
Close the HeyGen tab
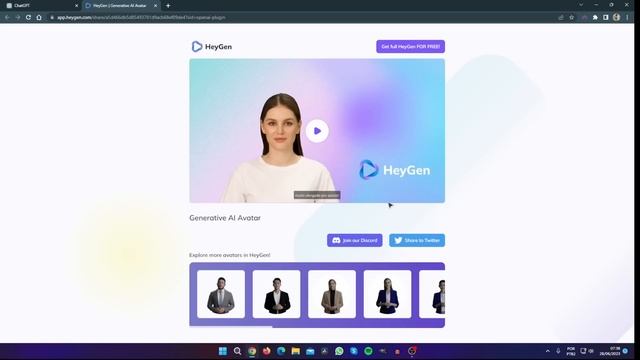156,6
